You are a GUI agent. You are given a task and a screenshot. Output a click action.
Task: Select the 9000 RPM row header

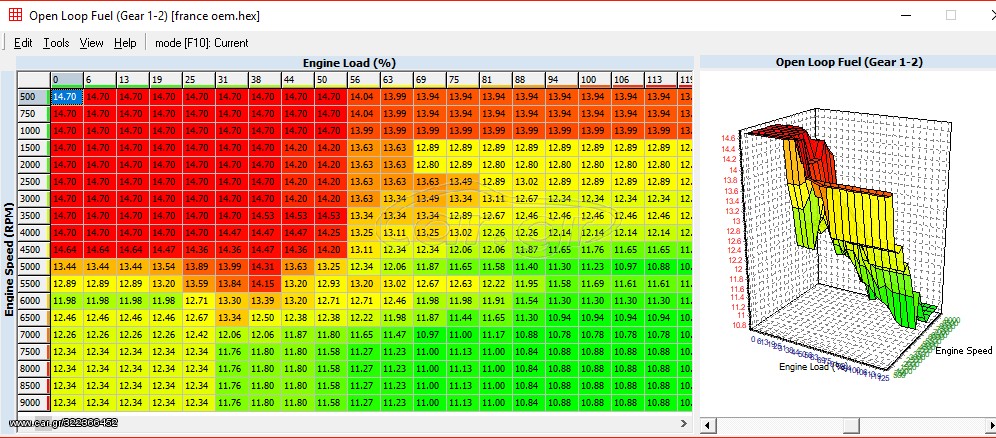(34, 402)
